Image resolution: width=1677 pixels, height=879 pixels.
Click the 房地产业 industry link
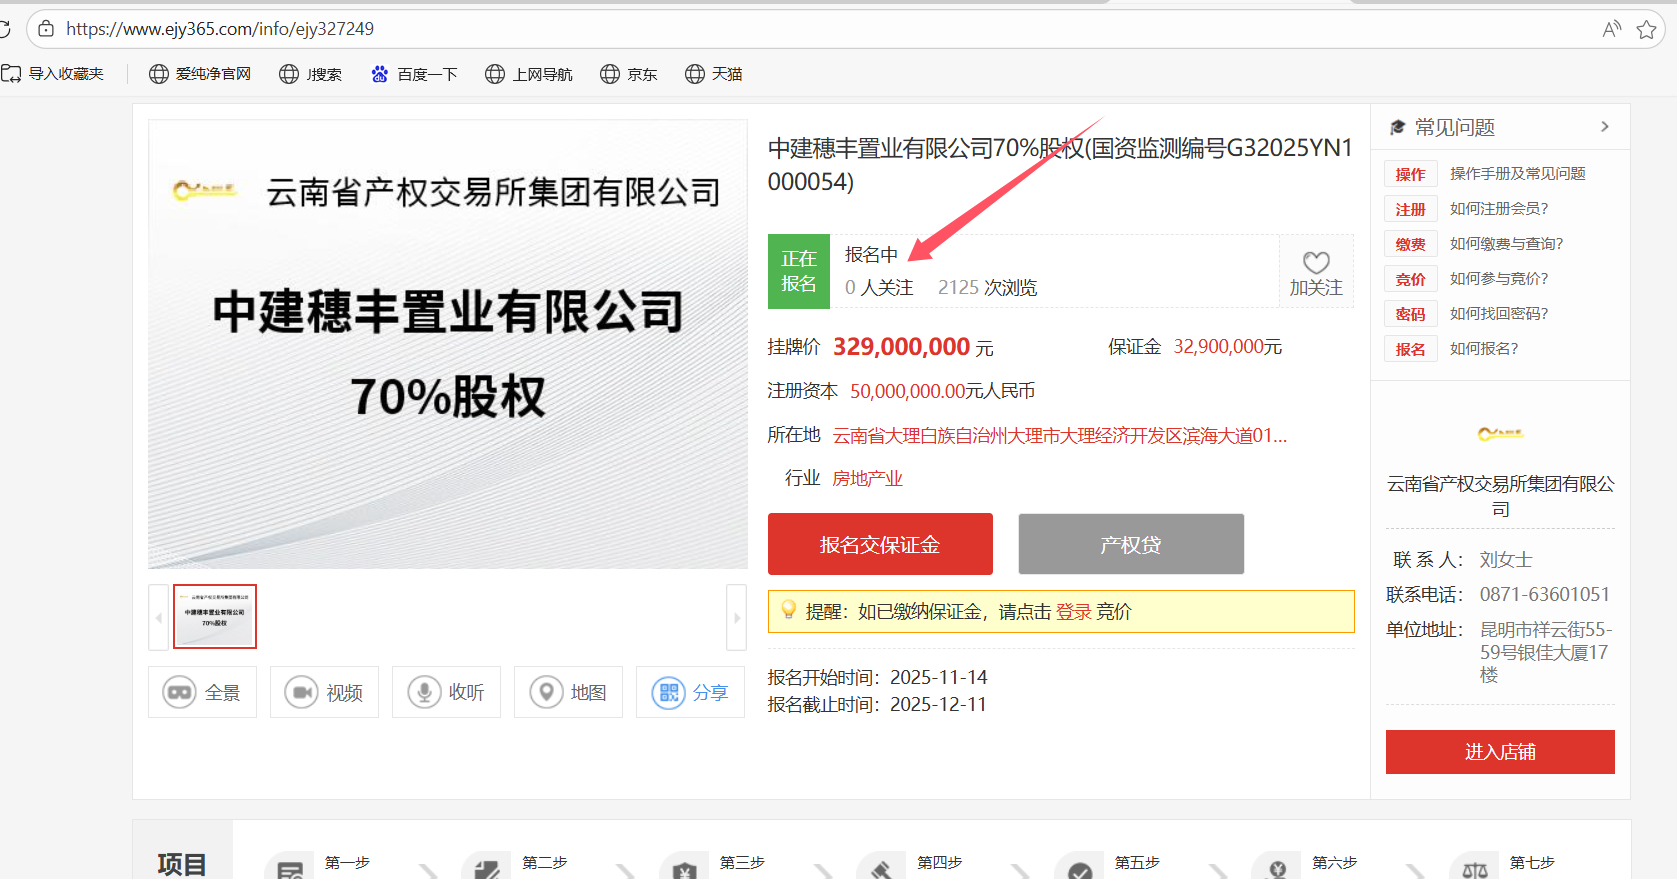pyautogui.click(x=868, y=479)
